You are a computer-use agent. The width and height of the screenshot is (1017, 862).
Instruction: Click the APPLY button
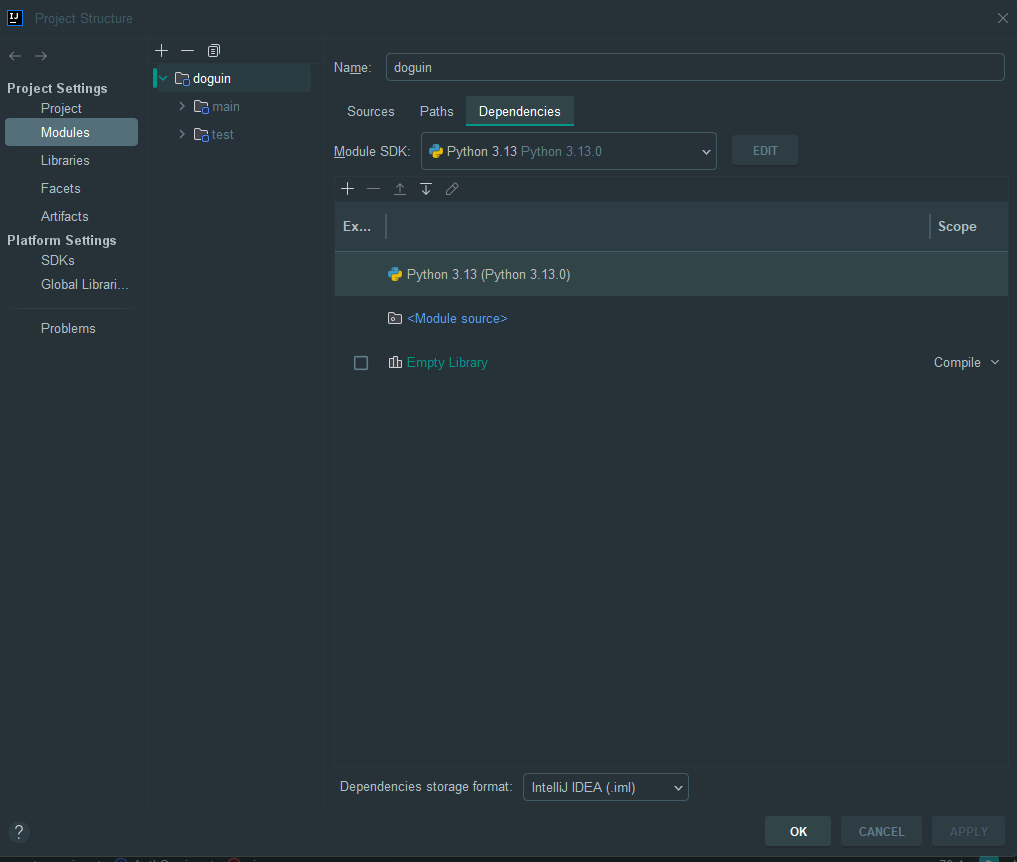(x=968, y=832)
